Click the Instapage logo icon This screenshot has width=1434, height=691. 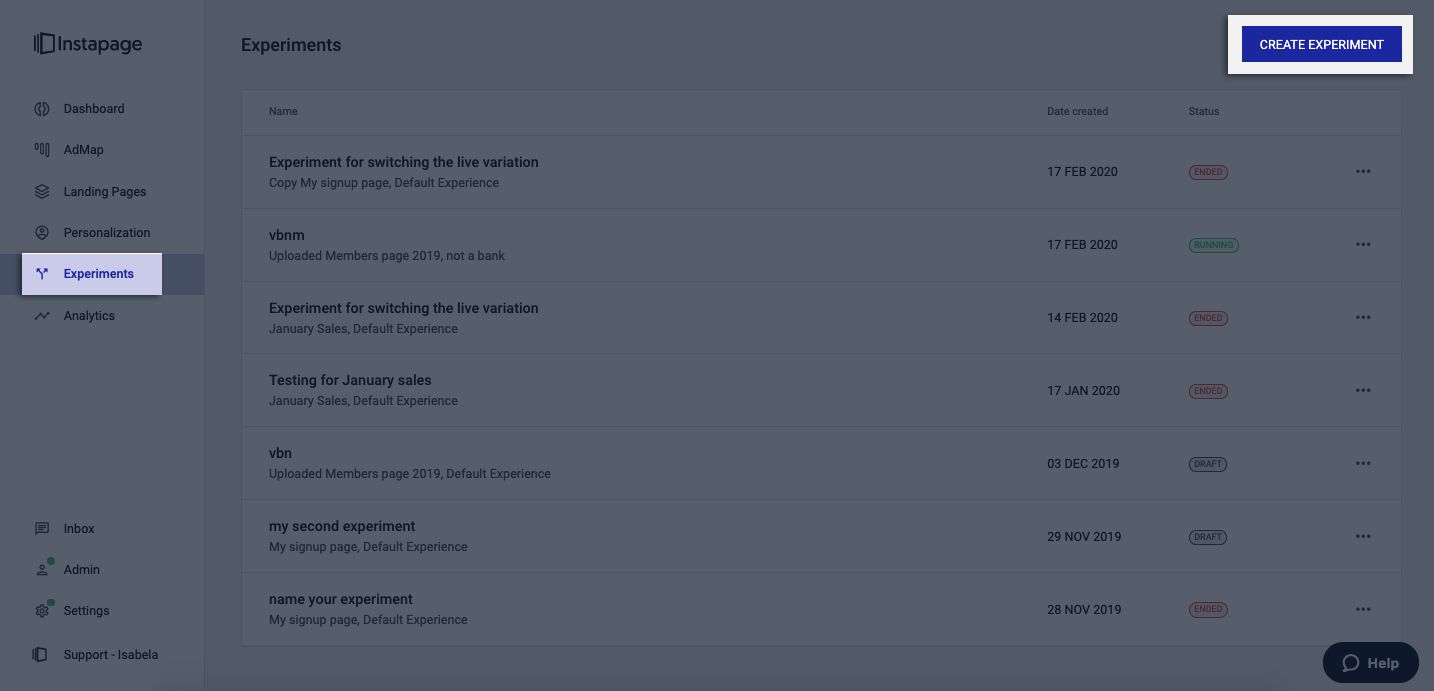44,44
